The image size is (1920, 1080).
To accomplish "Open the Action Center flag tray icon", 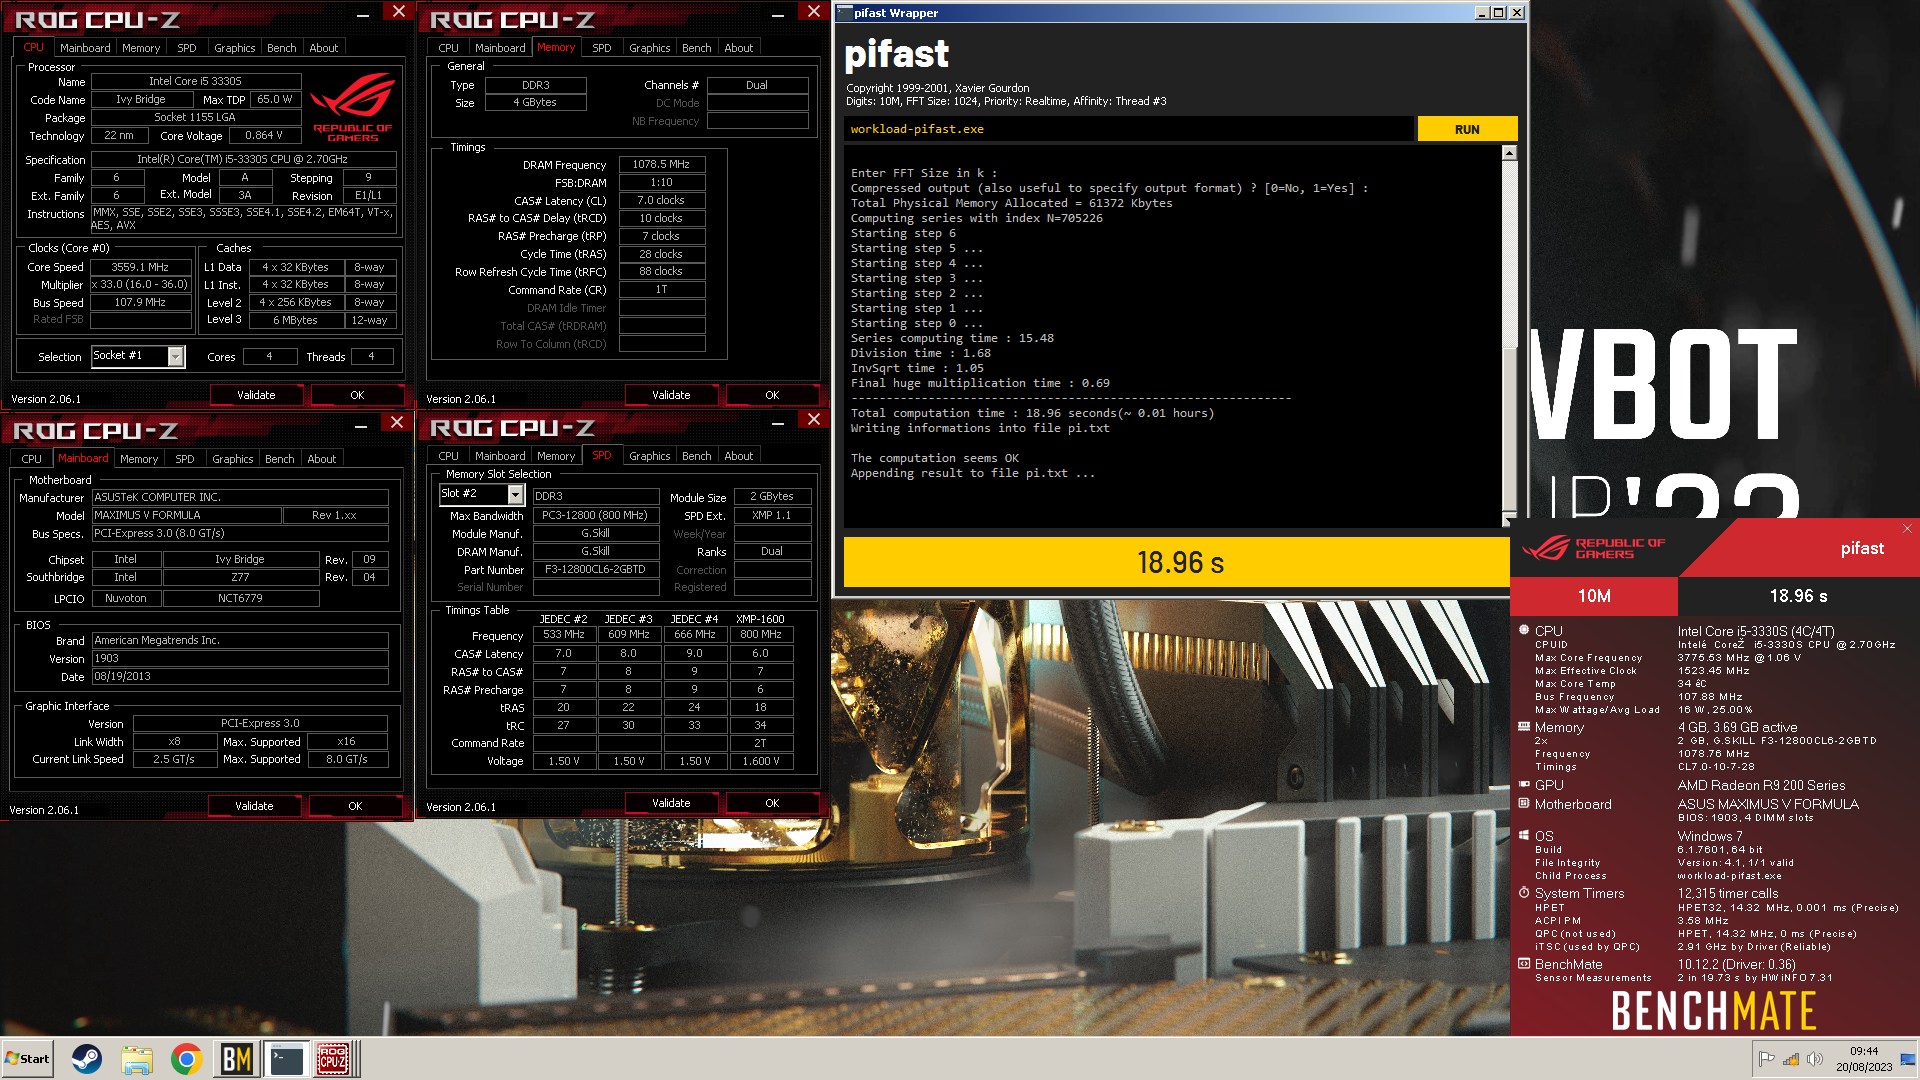I will [x=1766, y=1059].
